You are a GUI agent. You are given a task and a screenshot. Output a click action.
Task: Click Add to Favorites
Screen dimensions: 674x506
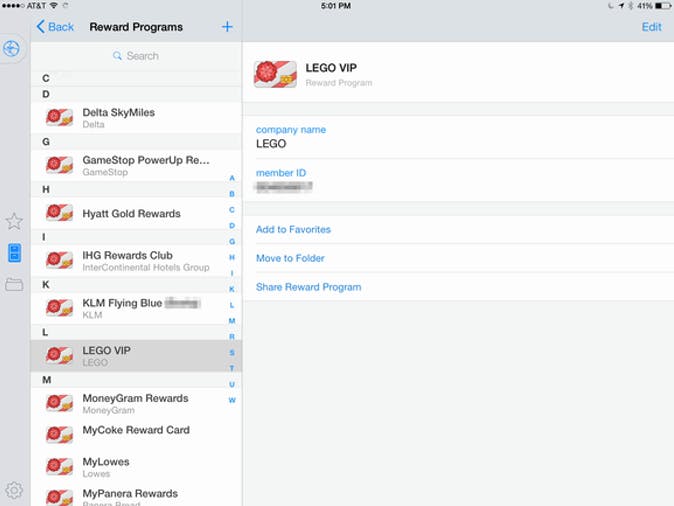tap(293, 230)
